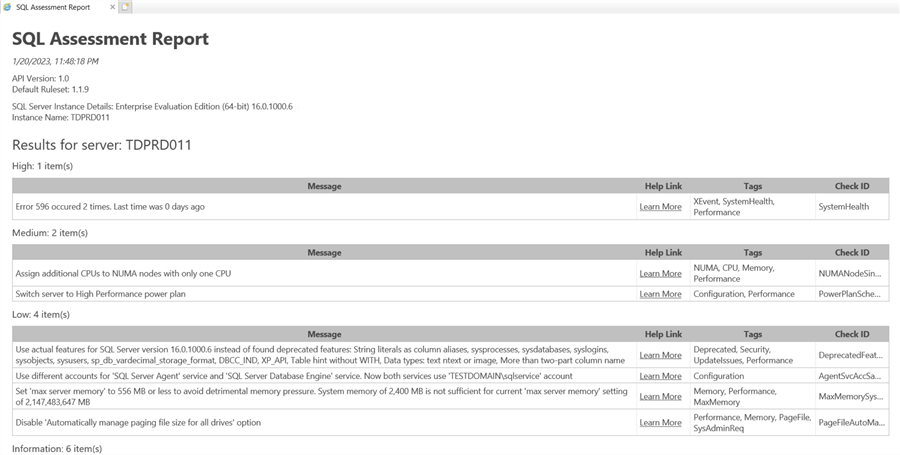Open Learn More for max server memory row
The height and width of the screenshot is (455, 900).
pos(660,396)
